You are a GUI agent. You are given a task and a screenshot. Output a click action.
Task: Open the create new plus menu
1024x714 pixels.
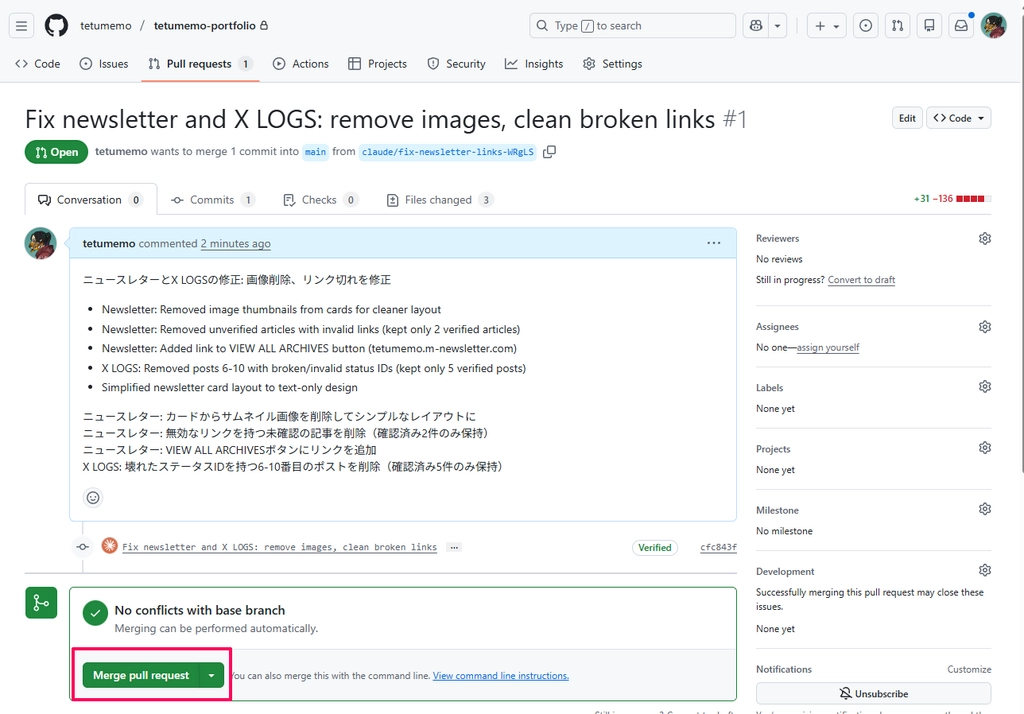coord(826,25)
